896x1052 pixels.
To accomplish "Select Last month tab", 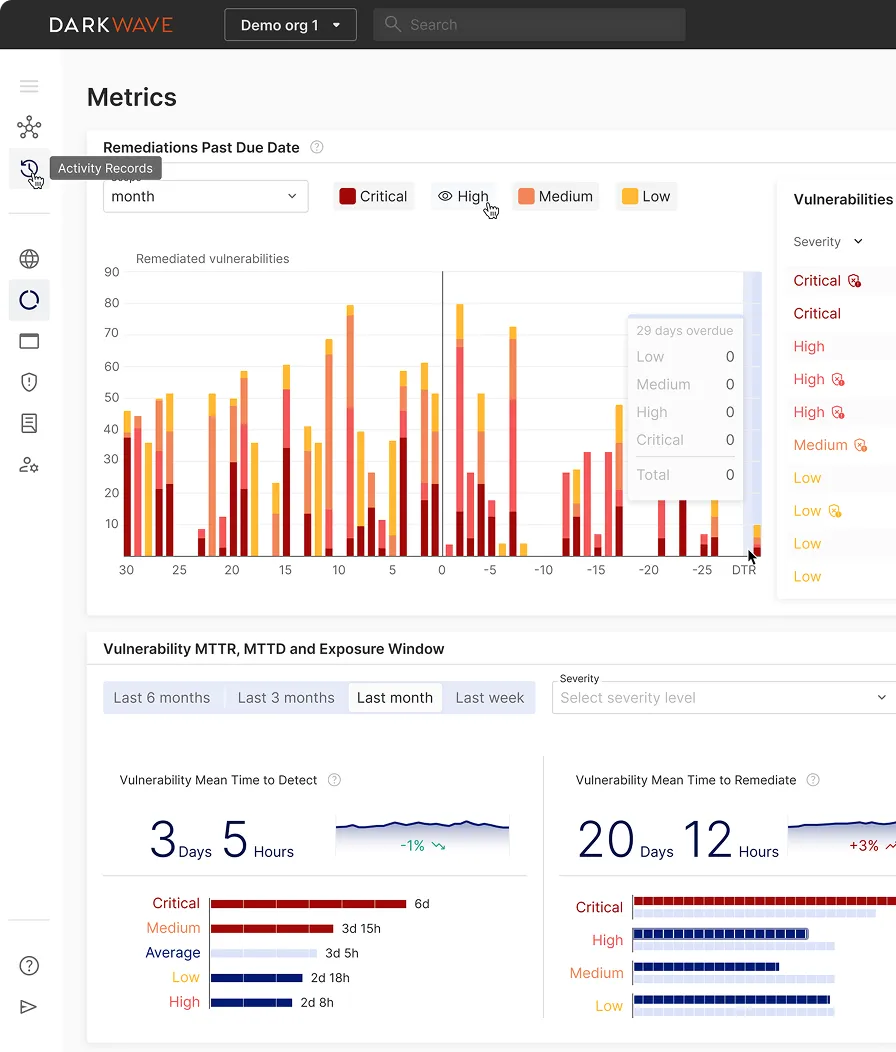I will [x=395, y=698].
